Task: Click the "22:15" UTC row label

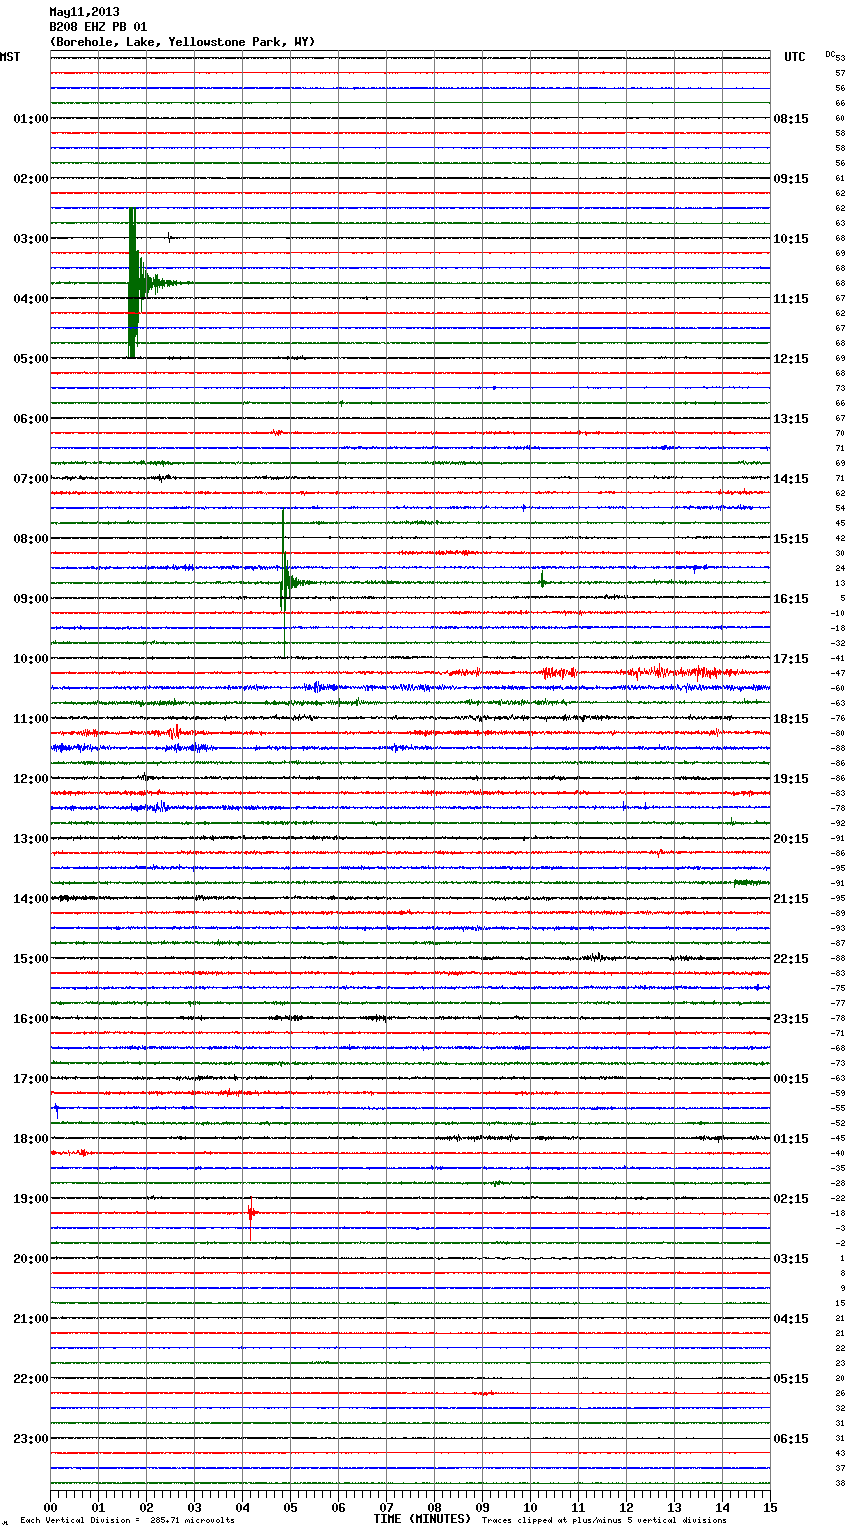Action: pos(791,959)
